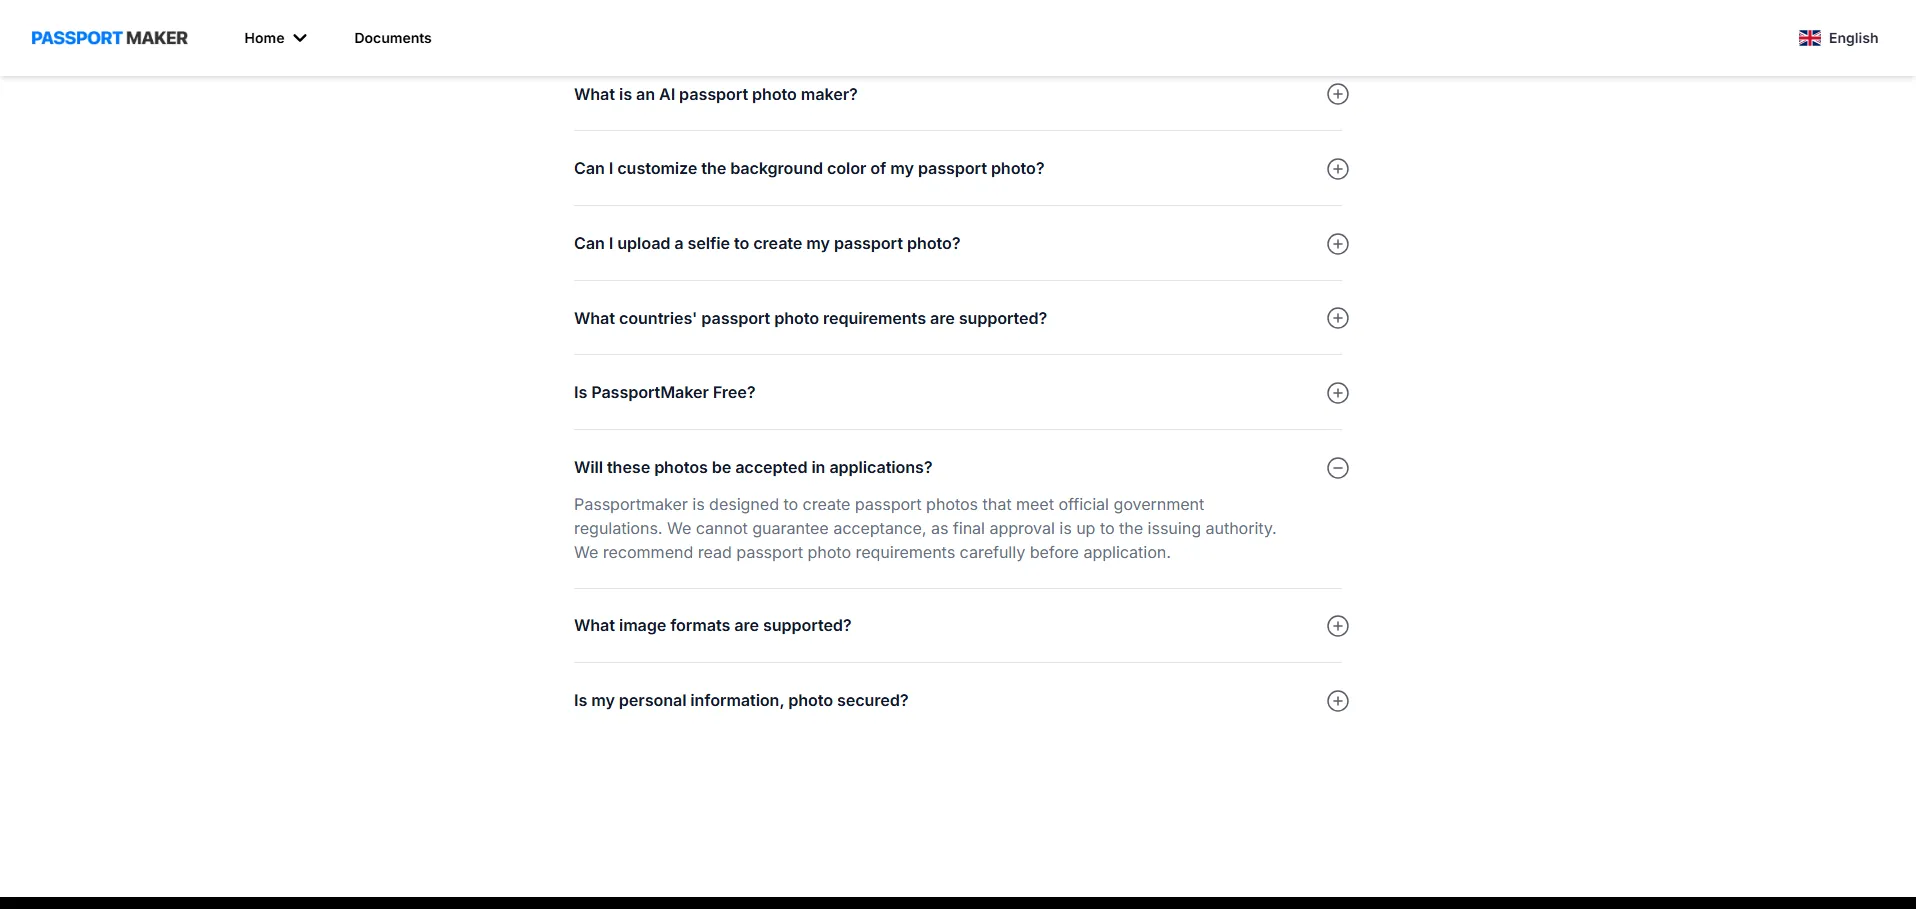Click minus icon to collapse accepted photos answer
The height and width of the screenshot is (909, 1916).
coord(1337,468)
